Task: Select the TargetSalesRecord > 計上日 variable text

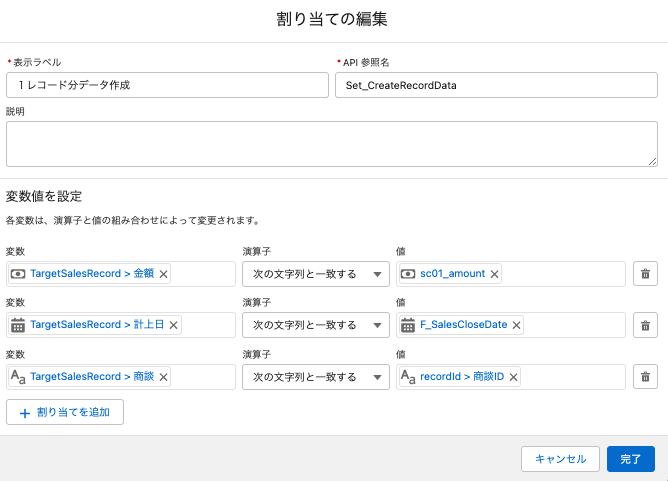Action: (97, 325)
